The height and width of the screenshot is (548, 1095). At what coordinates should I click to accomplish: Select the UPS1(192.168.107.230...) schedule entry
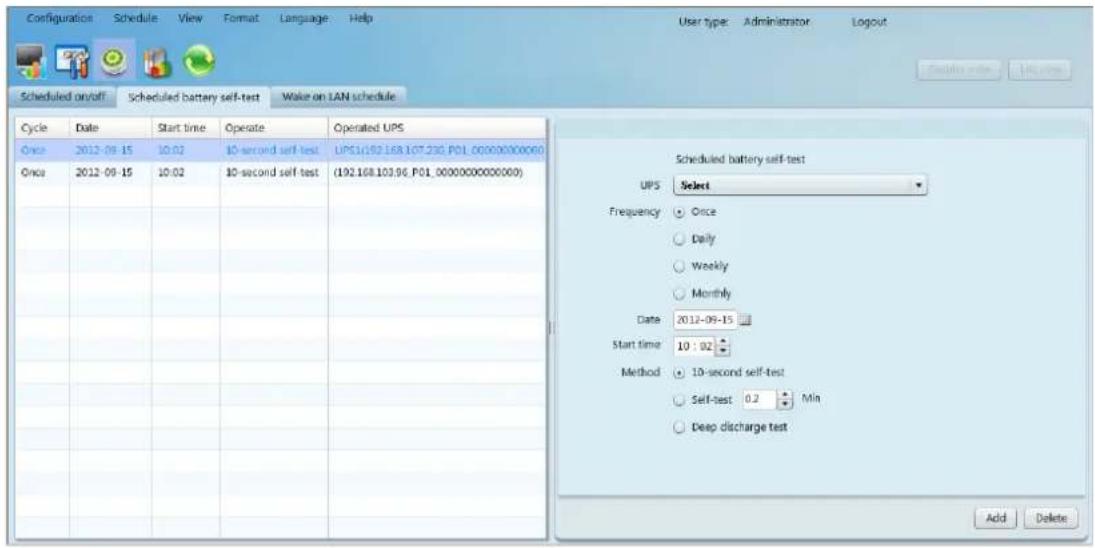point(281,151)
